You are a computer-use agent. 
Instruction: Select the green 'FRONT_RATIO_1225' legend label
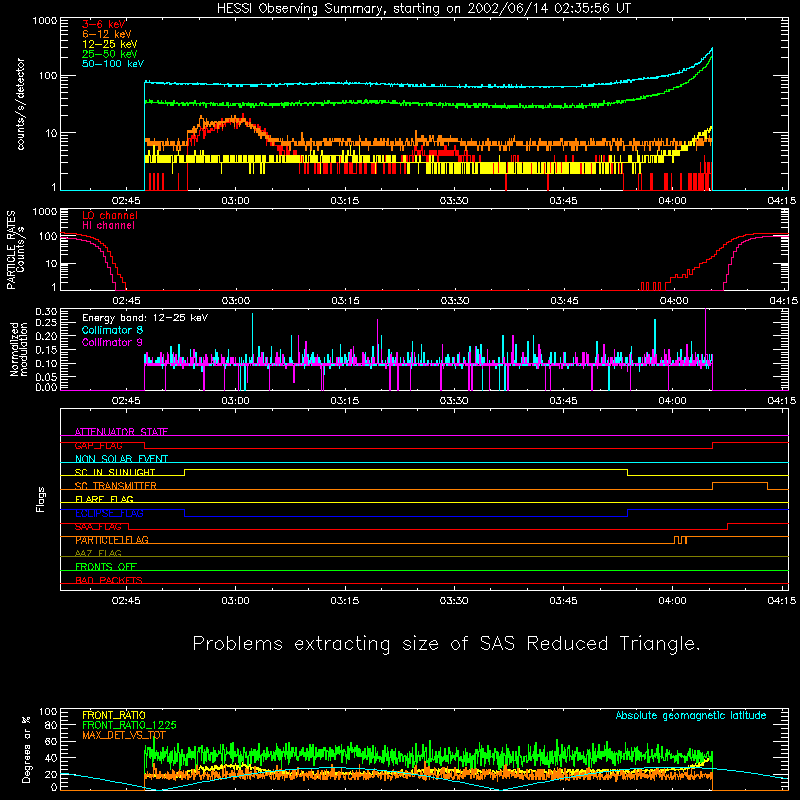coord(129,725)
